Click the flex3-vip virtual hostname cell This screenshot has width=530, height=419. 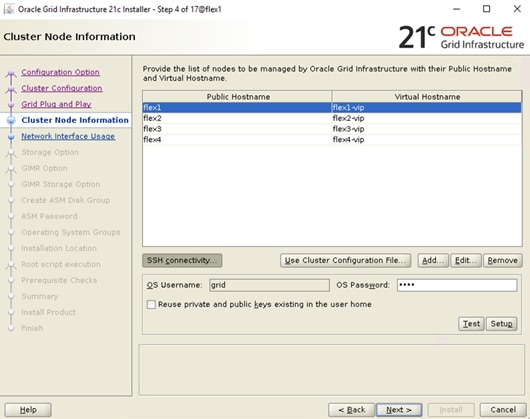(427, 129)
